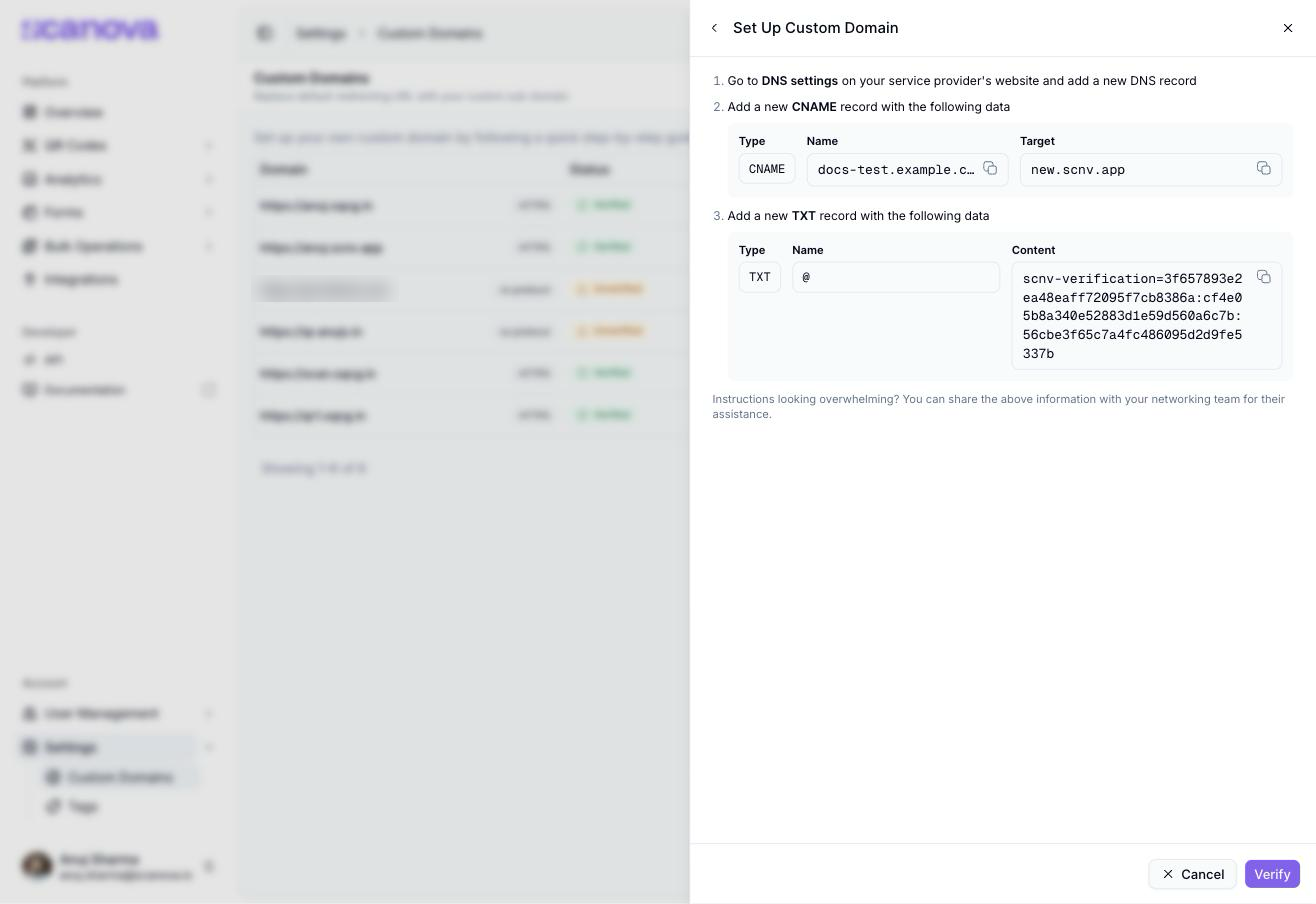Screen dimensions: 1316x904
Task: Copy the CNAME record name docs-test.example
Action: 990,169
